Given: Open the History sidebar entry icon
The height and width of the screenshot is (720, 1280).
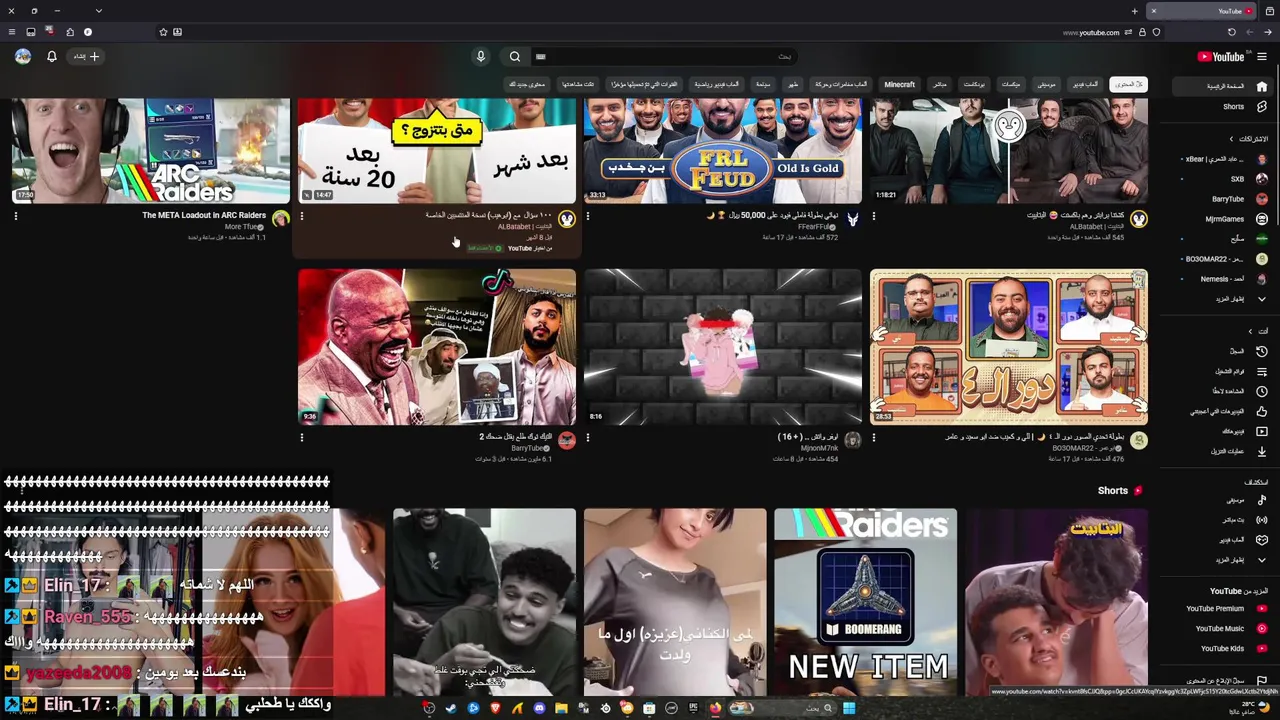Looking at the screenshot, I should click(x=1262, y=351).
